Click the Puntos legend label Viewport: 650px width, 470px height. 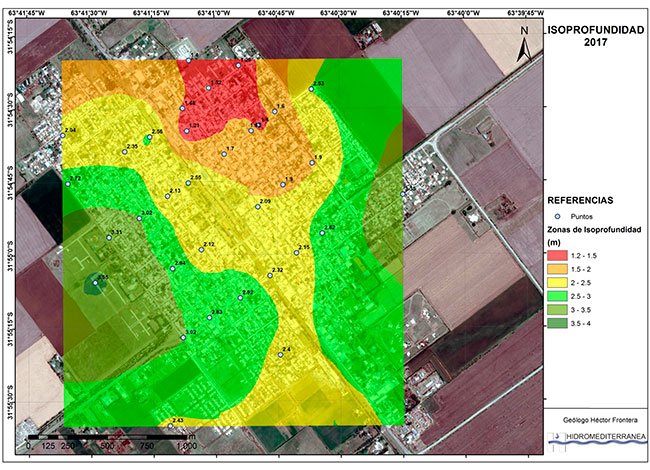[x=582, y=217]
